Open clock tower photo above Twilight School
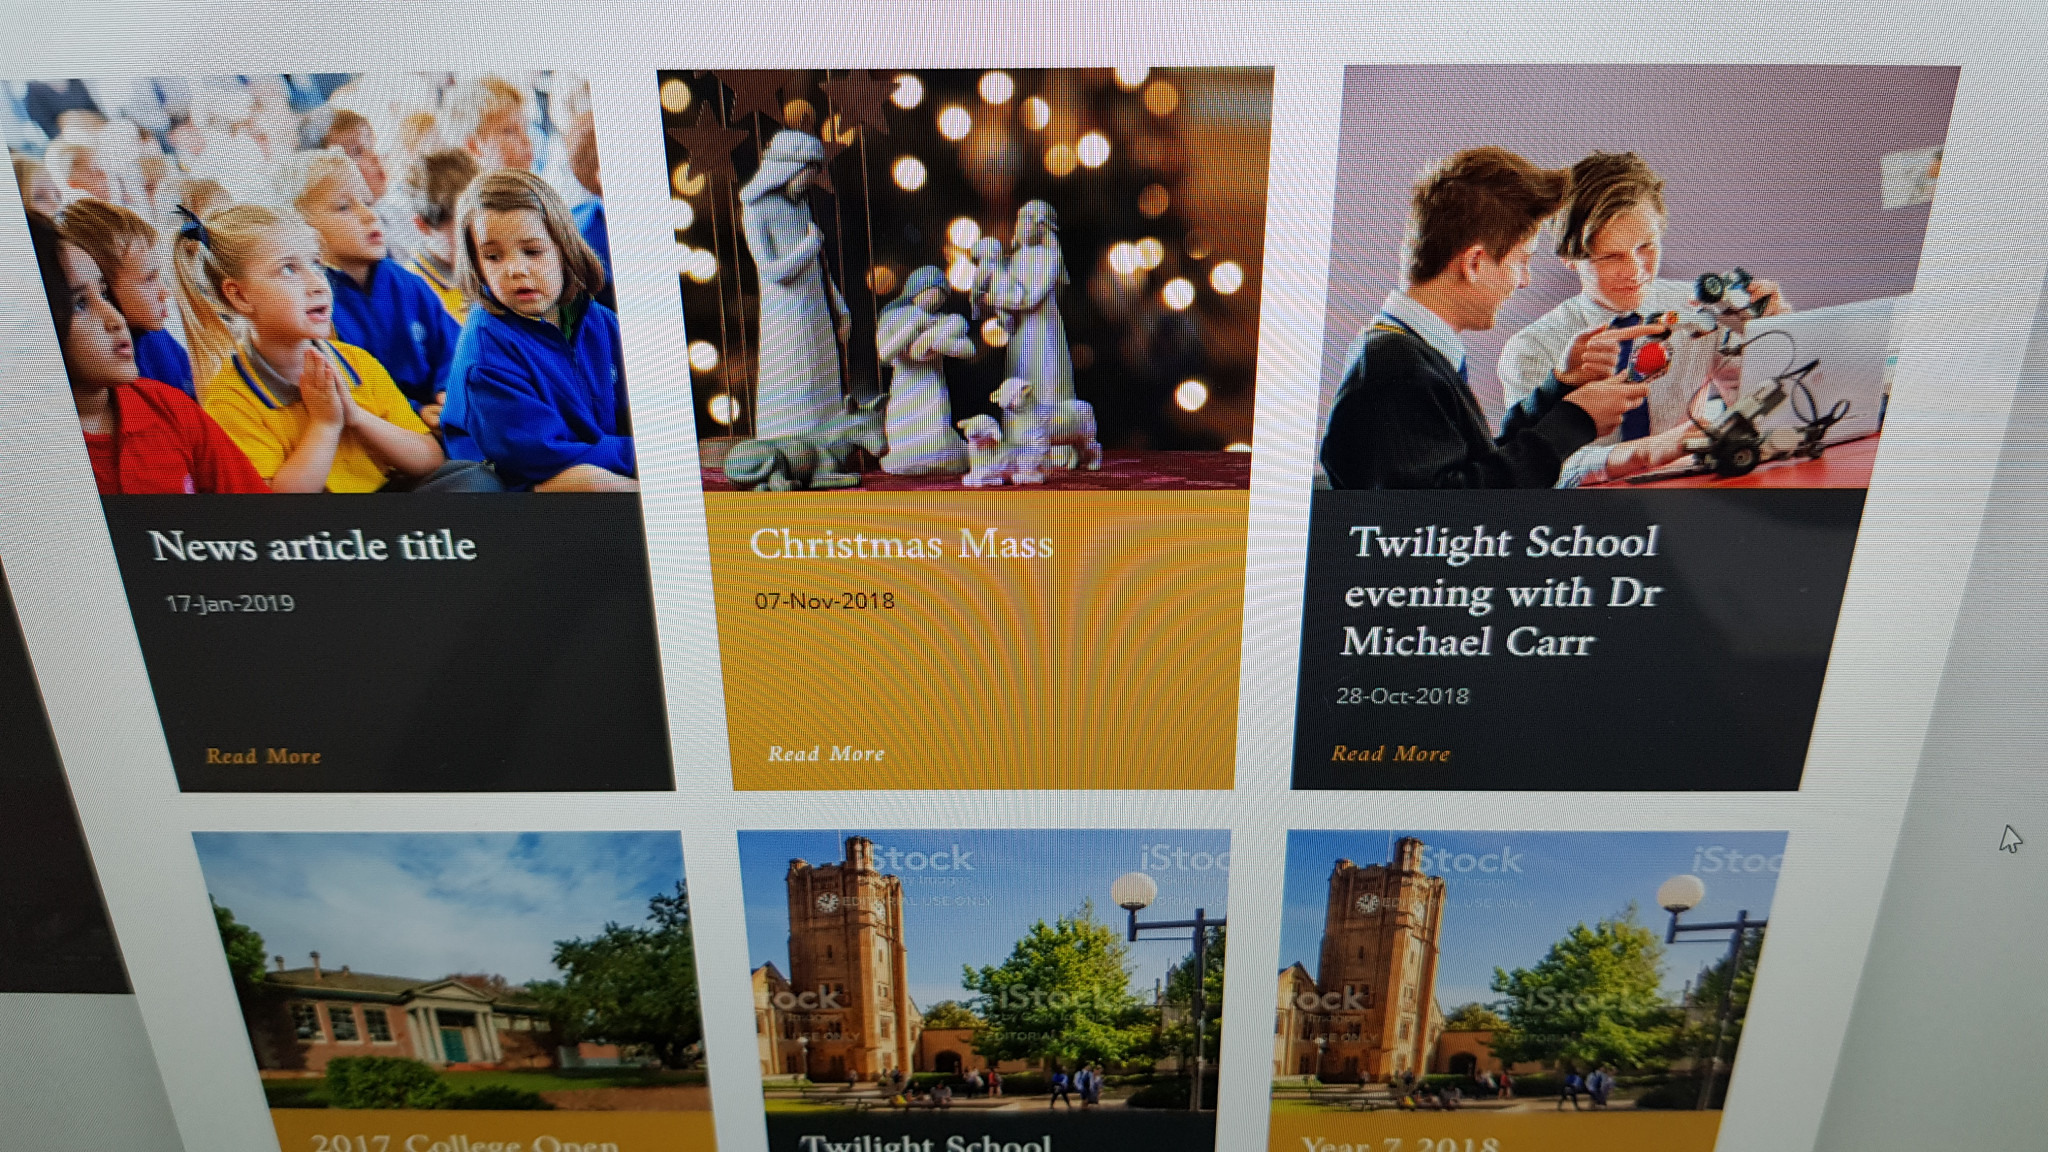The height and width of the screenshot is (1152, 2048). pos(985,970)
